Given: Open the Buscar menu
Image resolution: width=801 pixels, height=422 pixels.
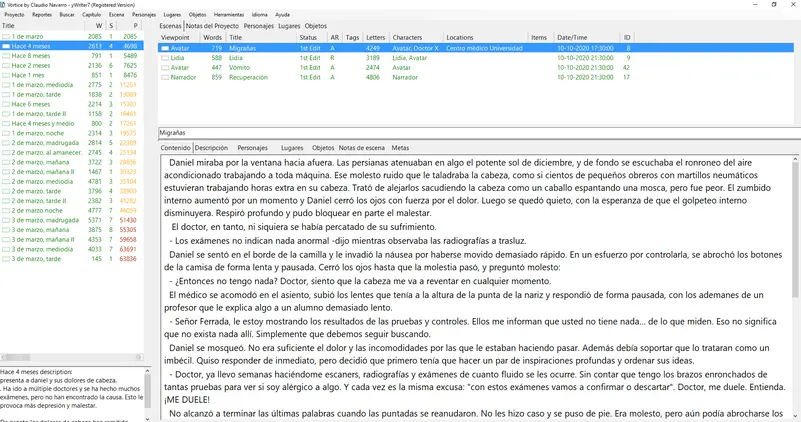Looking at the screenshot, I should [67, 15].
